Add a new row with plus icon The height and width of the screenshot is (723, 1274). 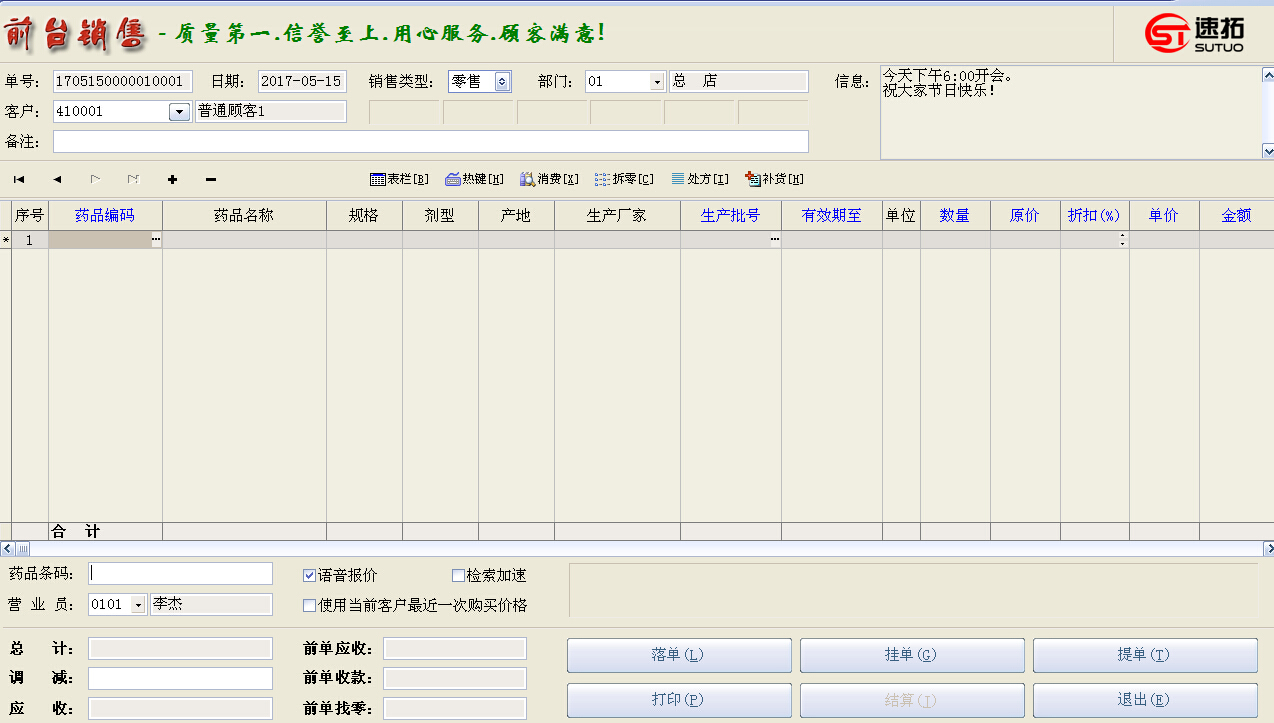(x=172, y=180)
